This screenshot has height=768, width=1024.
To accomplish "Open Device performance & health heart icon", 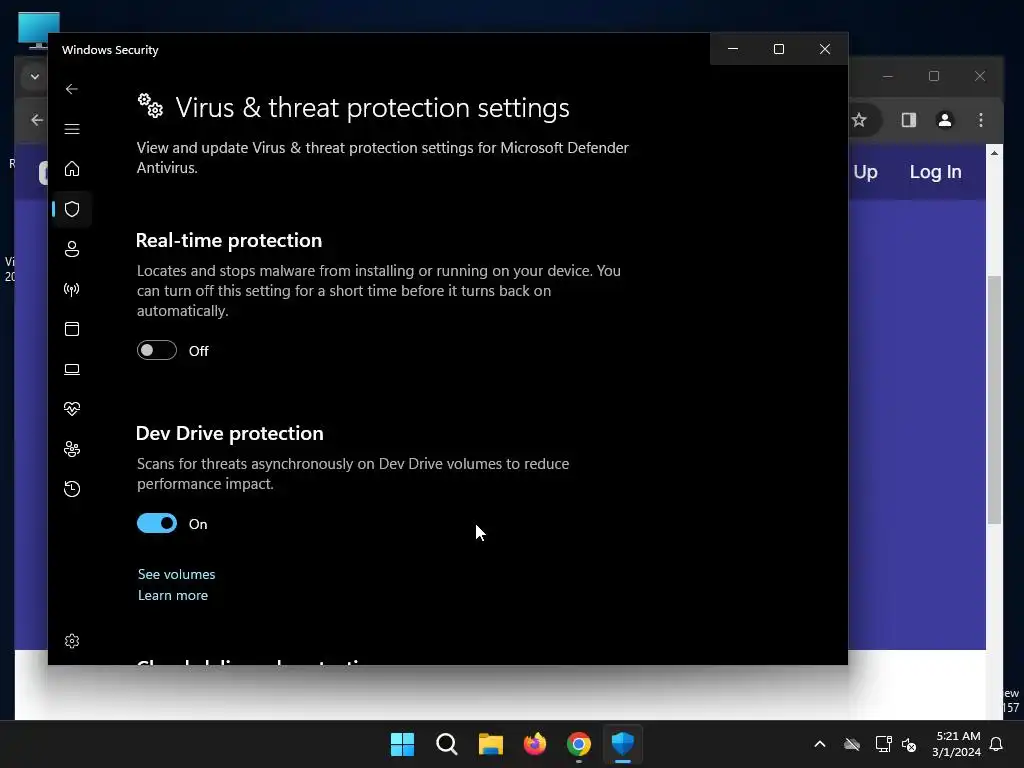I will click(x=72, y=409).
